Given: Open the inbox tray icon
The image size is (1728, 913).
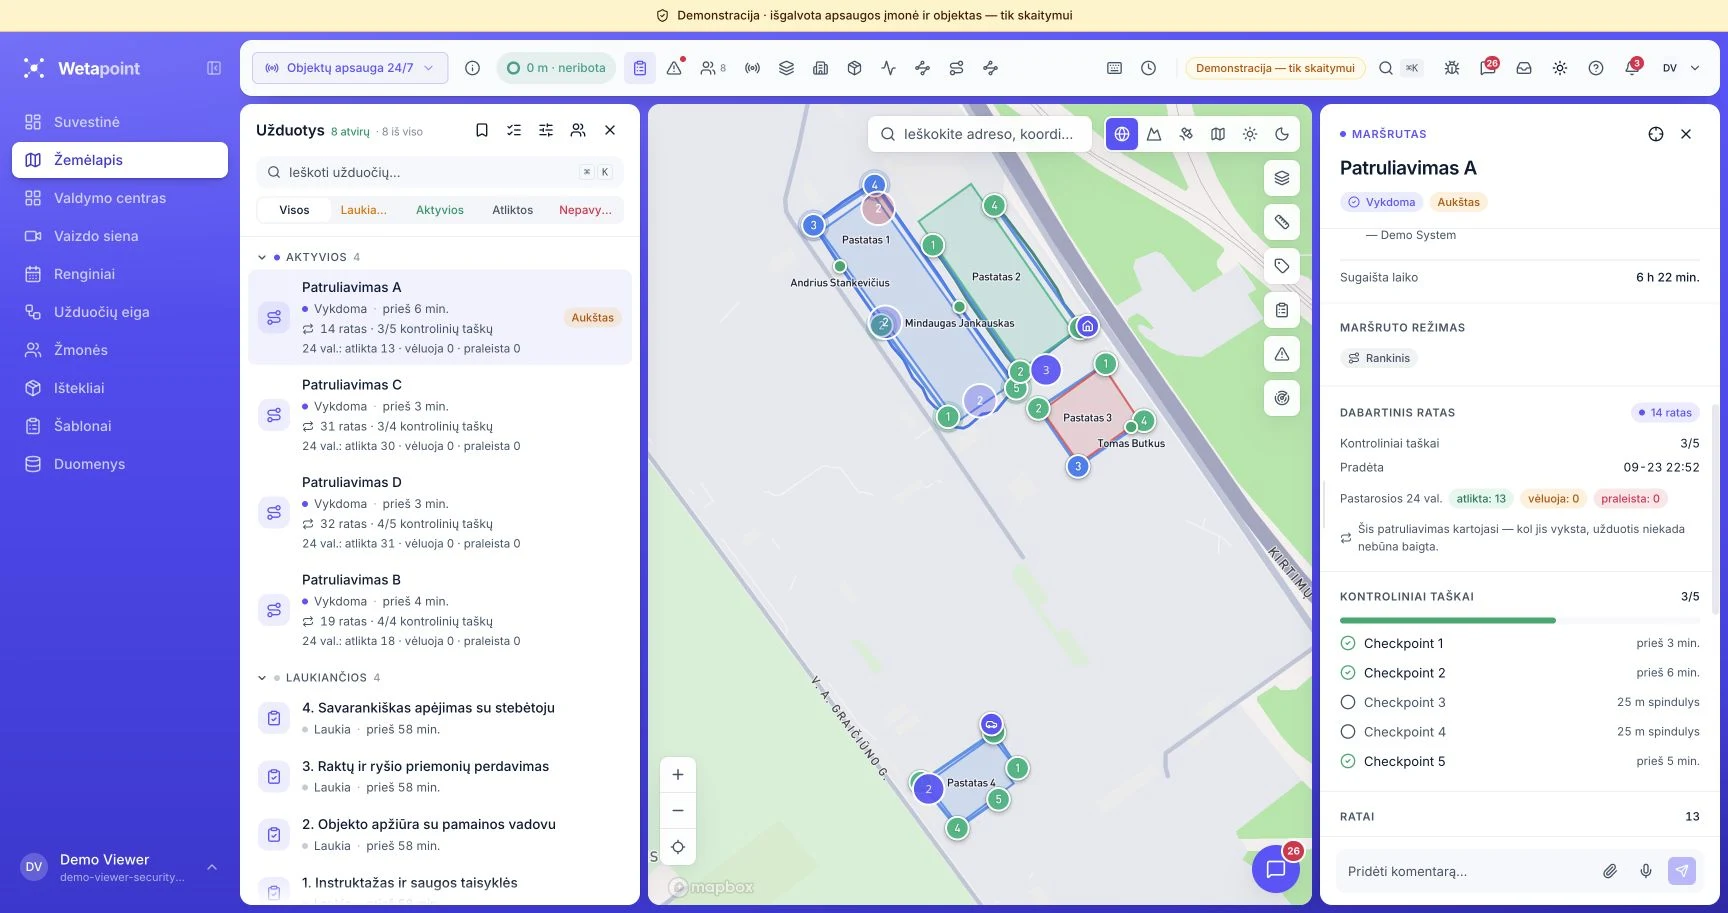Looking at the screenshot, I should pyautogui.click(x=1524, y=68).
